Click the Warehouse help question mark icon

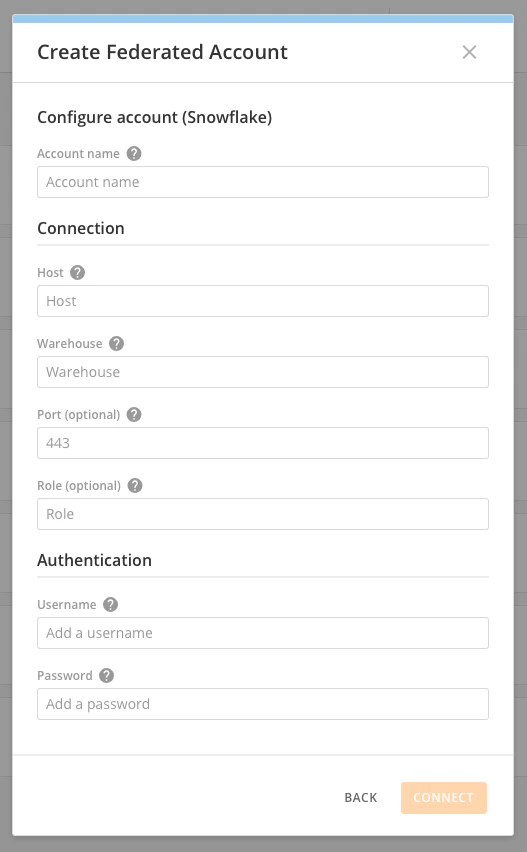(116, 343)
